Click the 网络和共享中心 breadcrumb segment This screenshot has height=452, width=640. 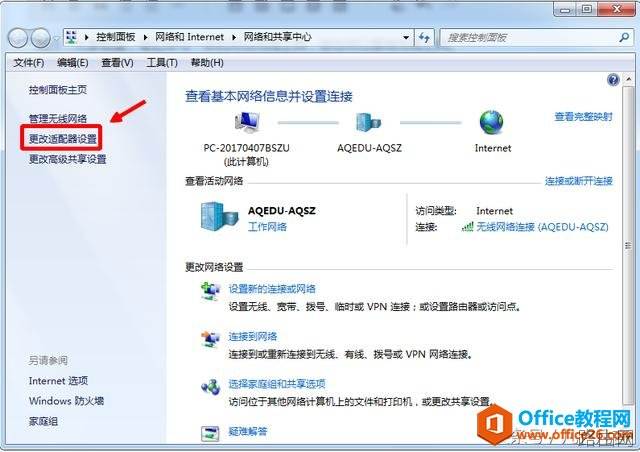coord(278,37)
